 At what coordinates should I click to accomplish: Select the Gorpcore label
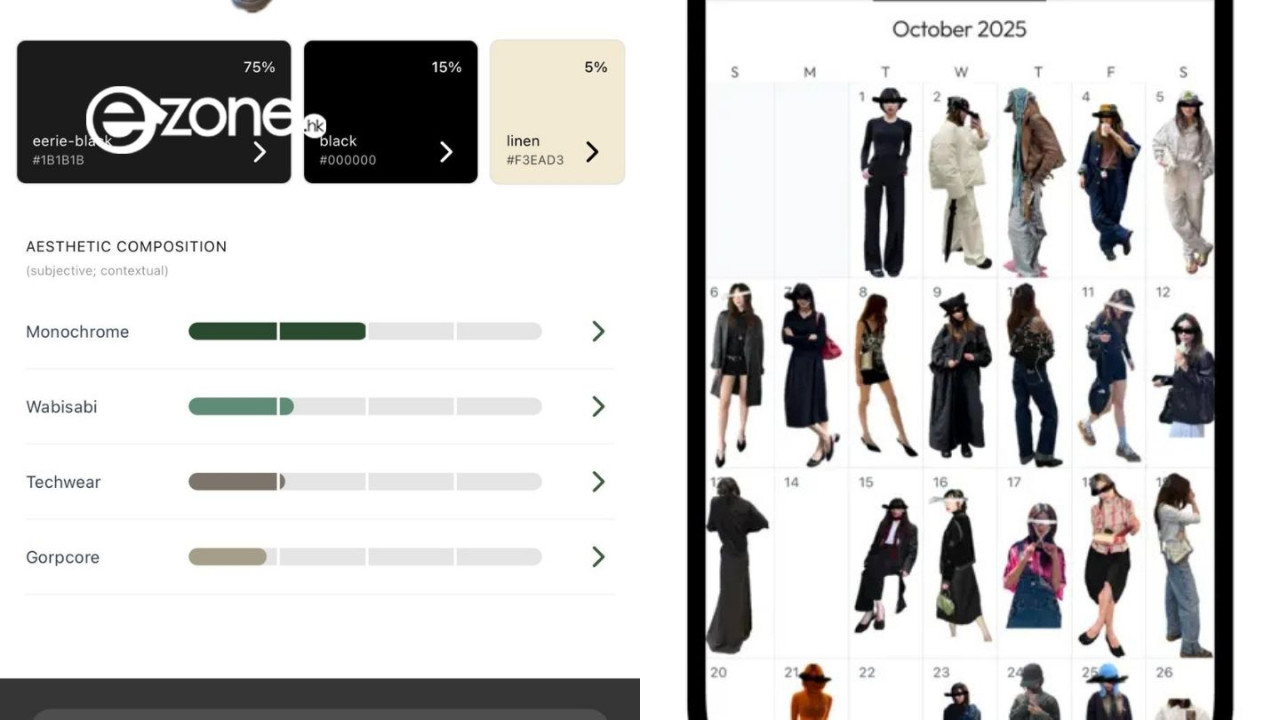click(63, 557)
